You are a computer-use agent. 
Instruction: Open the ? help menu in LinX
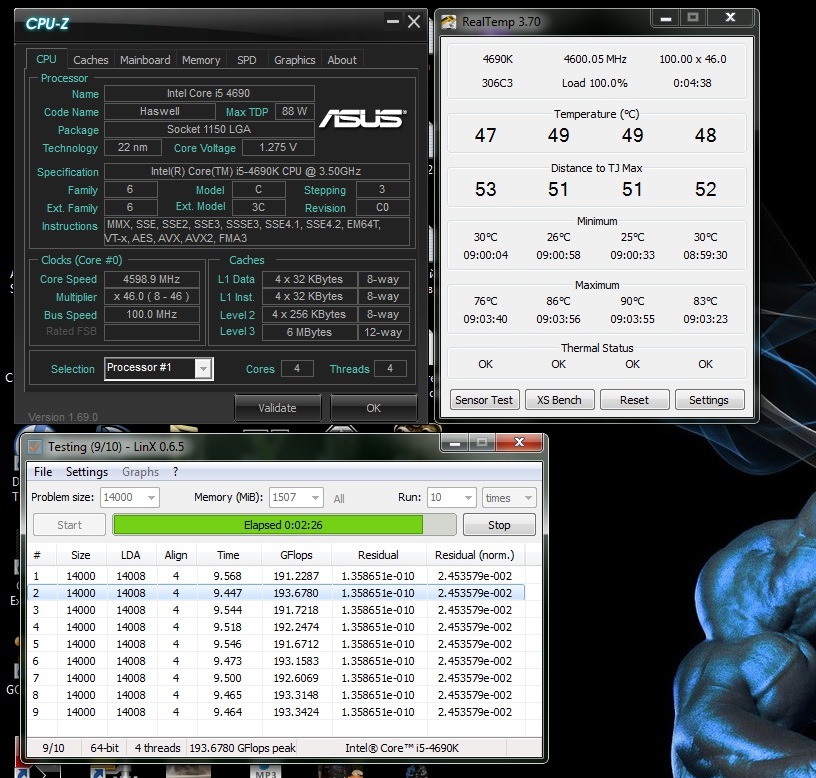[175, 471]
